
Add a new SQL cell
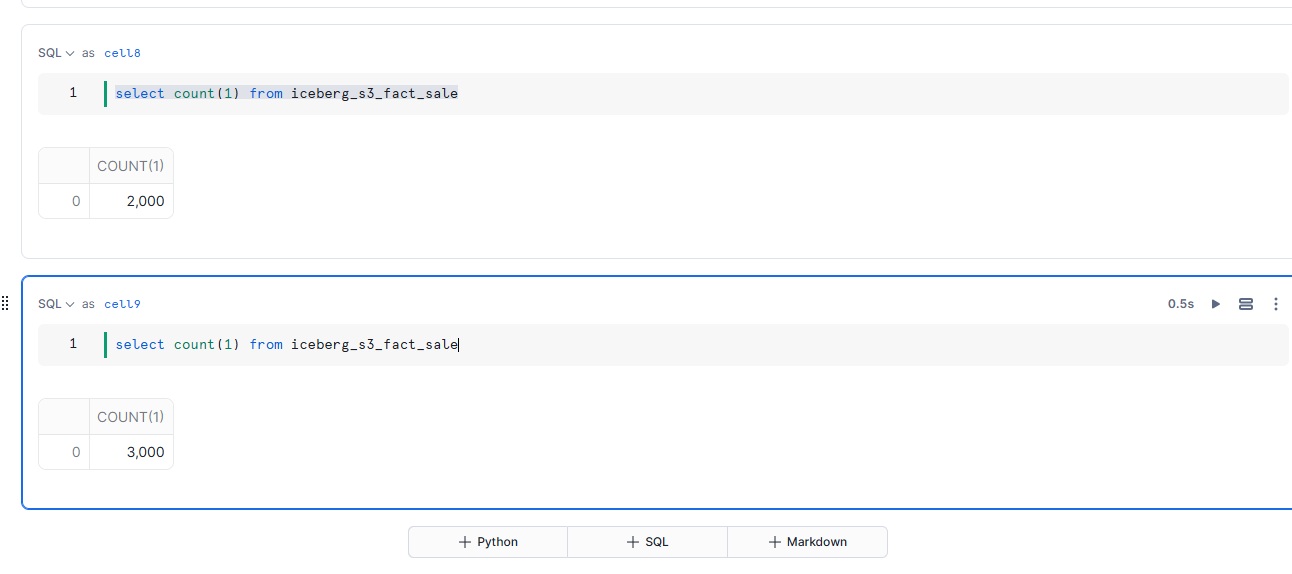[x=647, y=542]
